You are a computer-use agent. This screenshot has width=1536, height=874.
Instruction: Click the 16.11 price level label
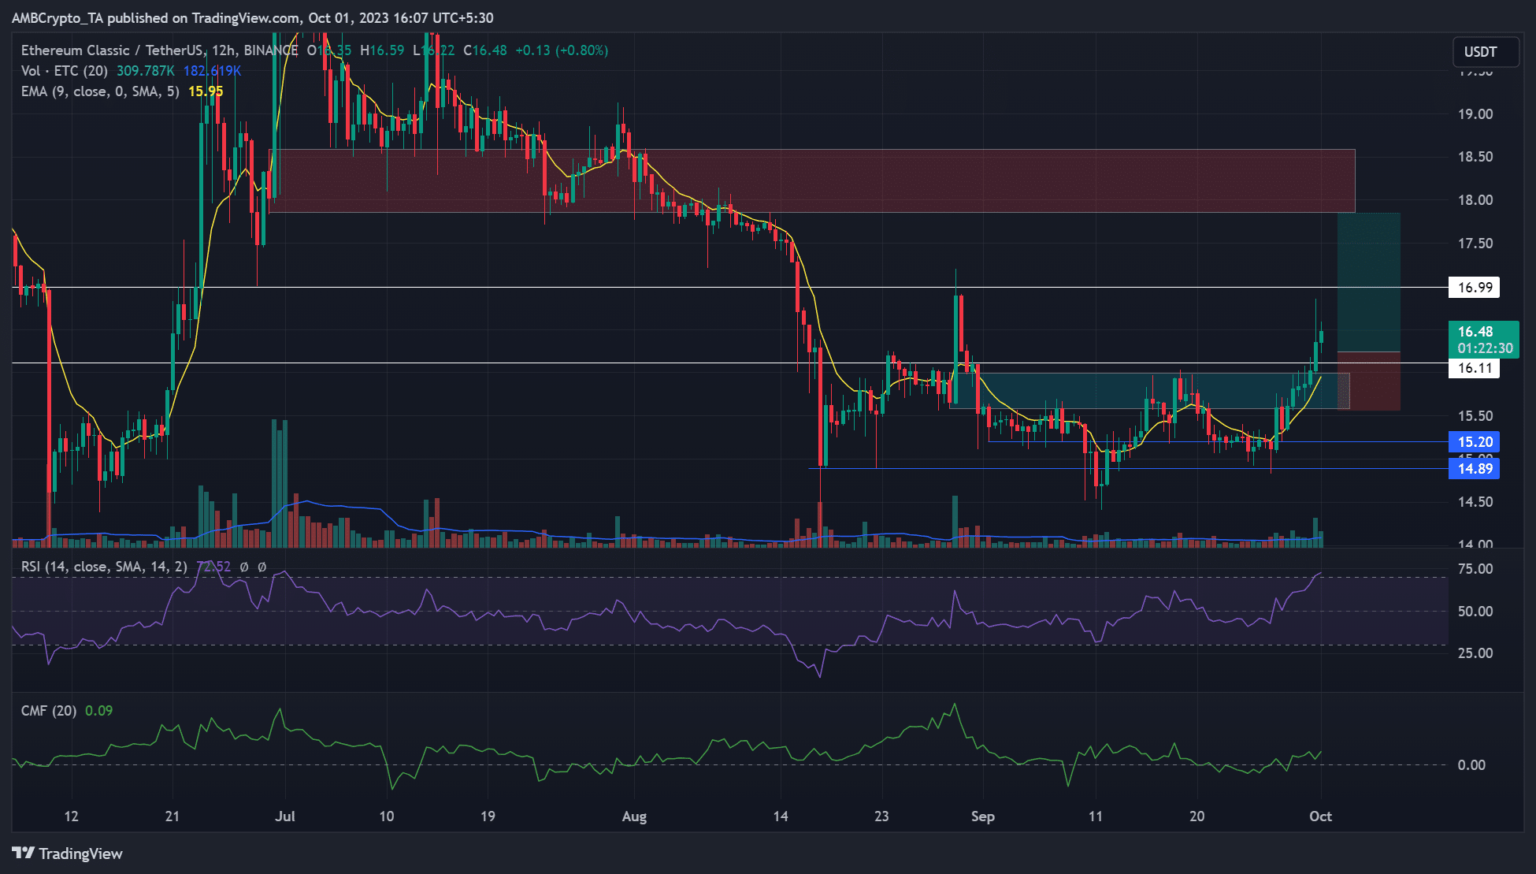click(x=1475, y=368)
